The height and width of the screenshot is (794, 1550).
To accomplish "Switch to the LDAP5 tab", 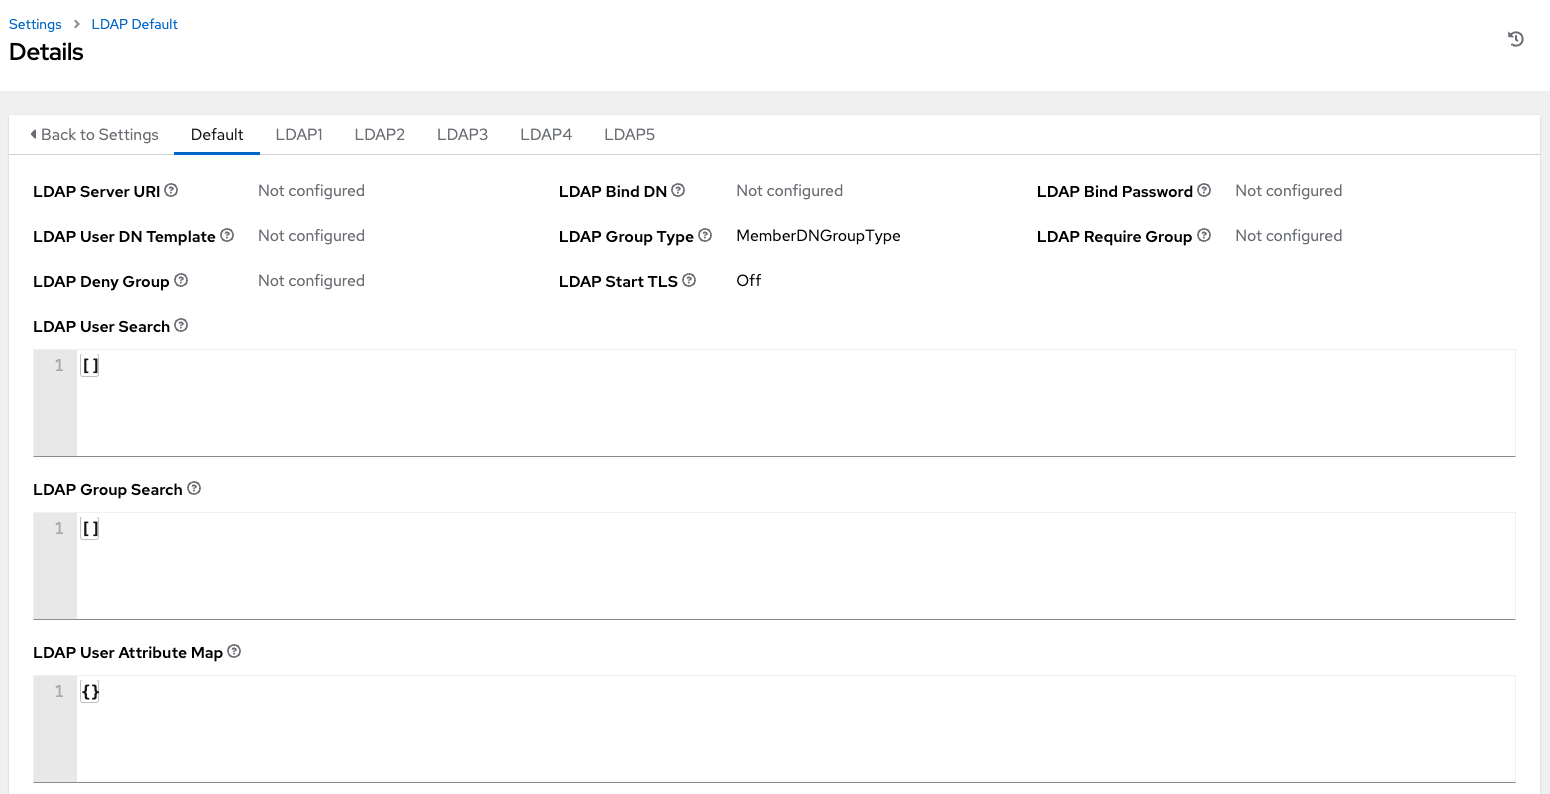I will [x=629, y=134].
